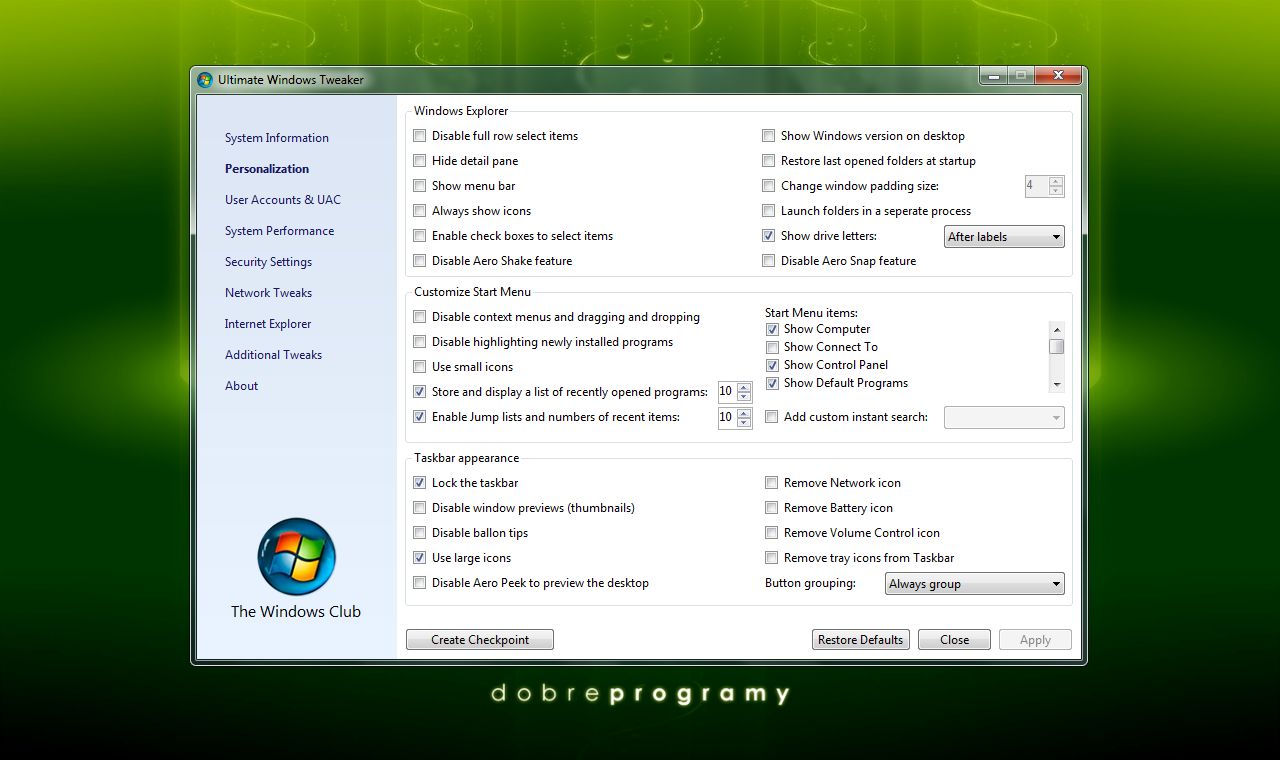Uncheck Show Computer start menu item
This screenshot has width=1280, height=760.
(772, 329)
